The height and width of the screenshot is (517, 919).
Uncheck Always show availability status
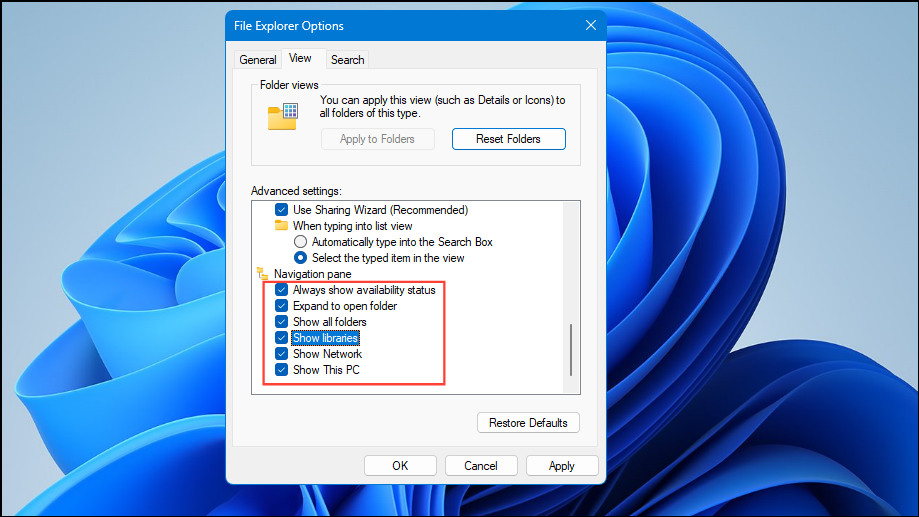click(x=281, y=290)
